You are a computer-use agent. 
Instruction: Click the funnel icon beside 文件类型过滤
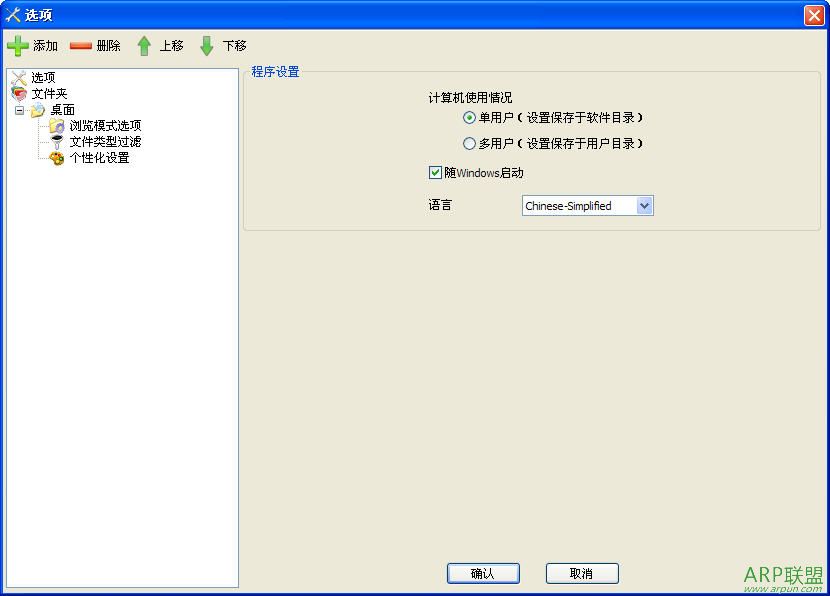pyautogui.click(x=55, y=142)
